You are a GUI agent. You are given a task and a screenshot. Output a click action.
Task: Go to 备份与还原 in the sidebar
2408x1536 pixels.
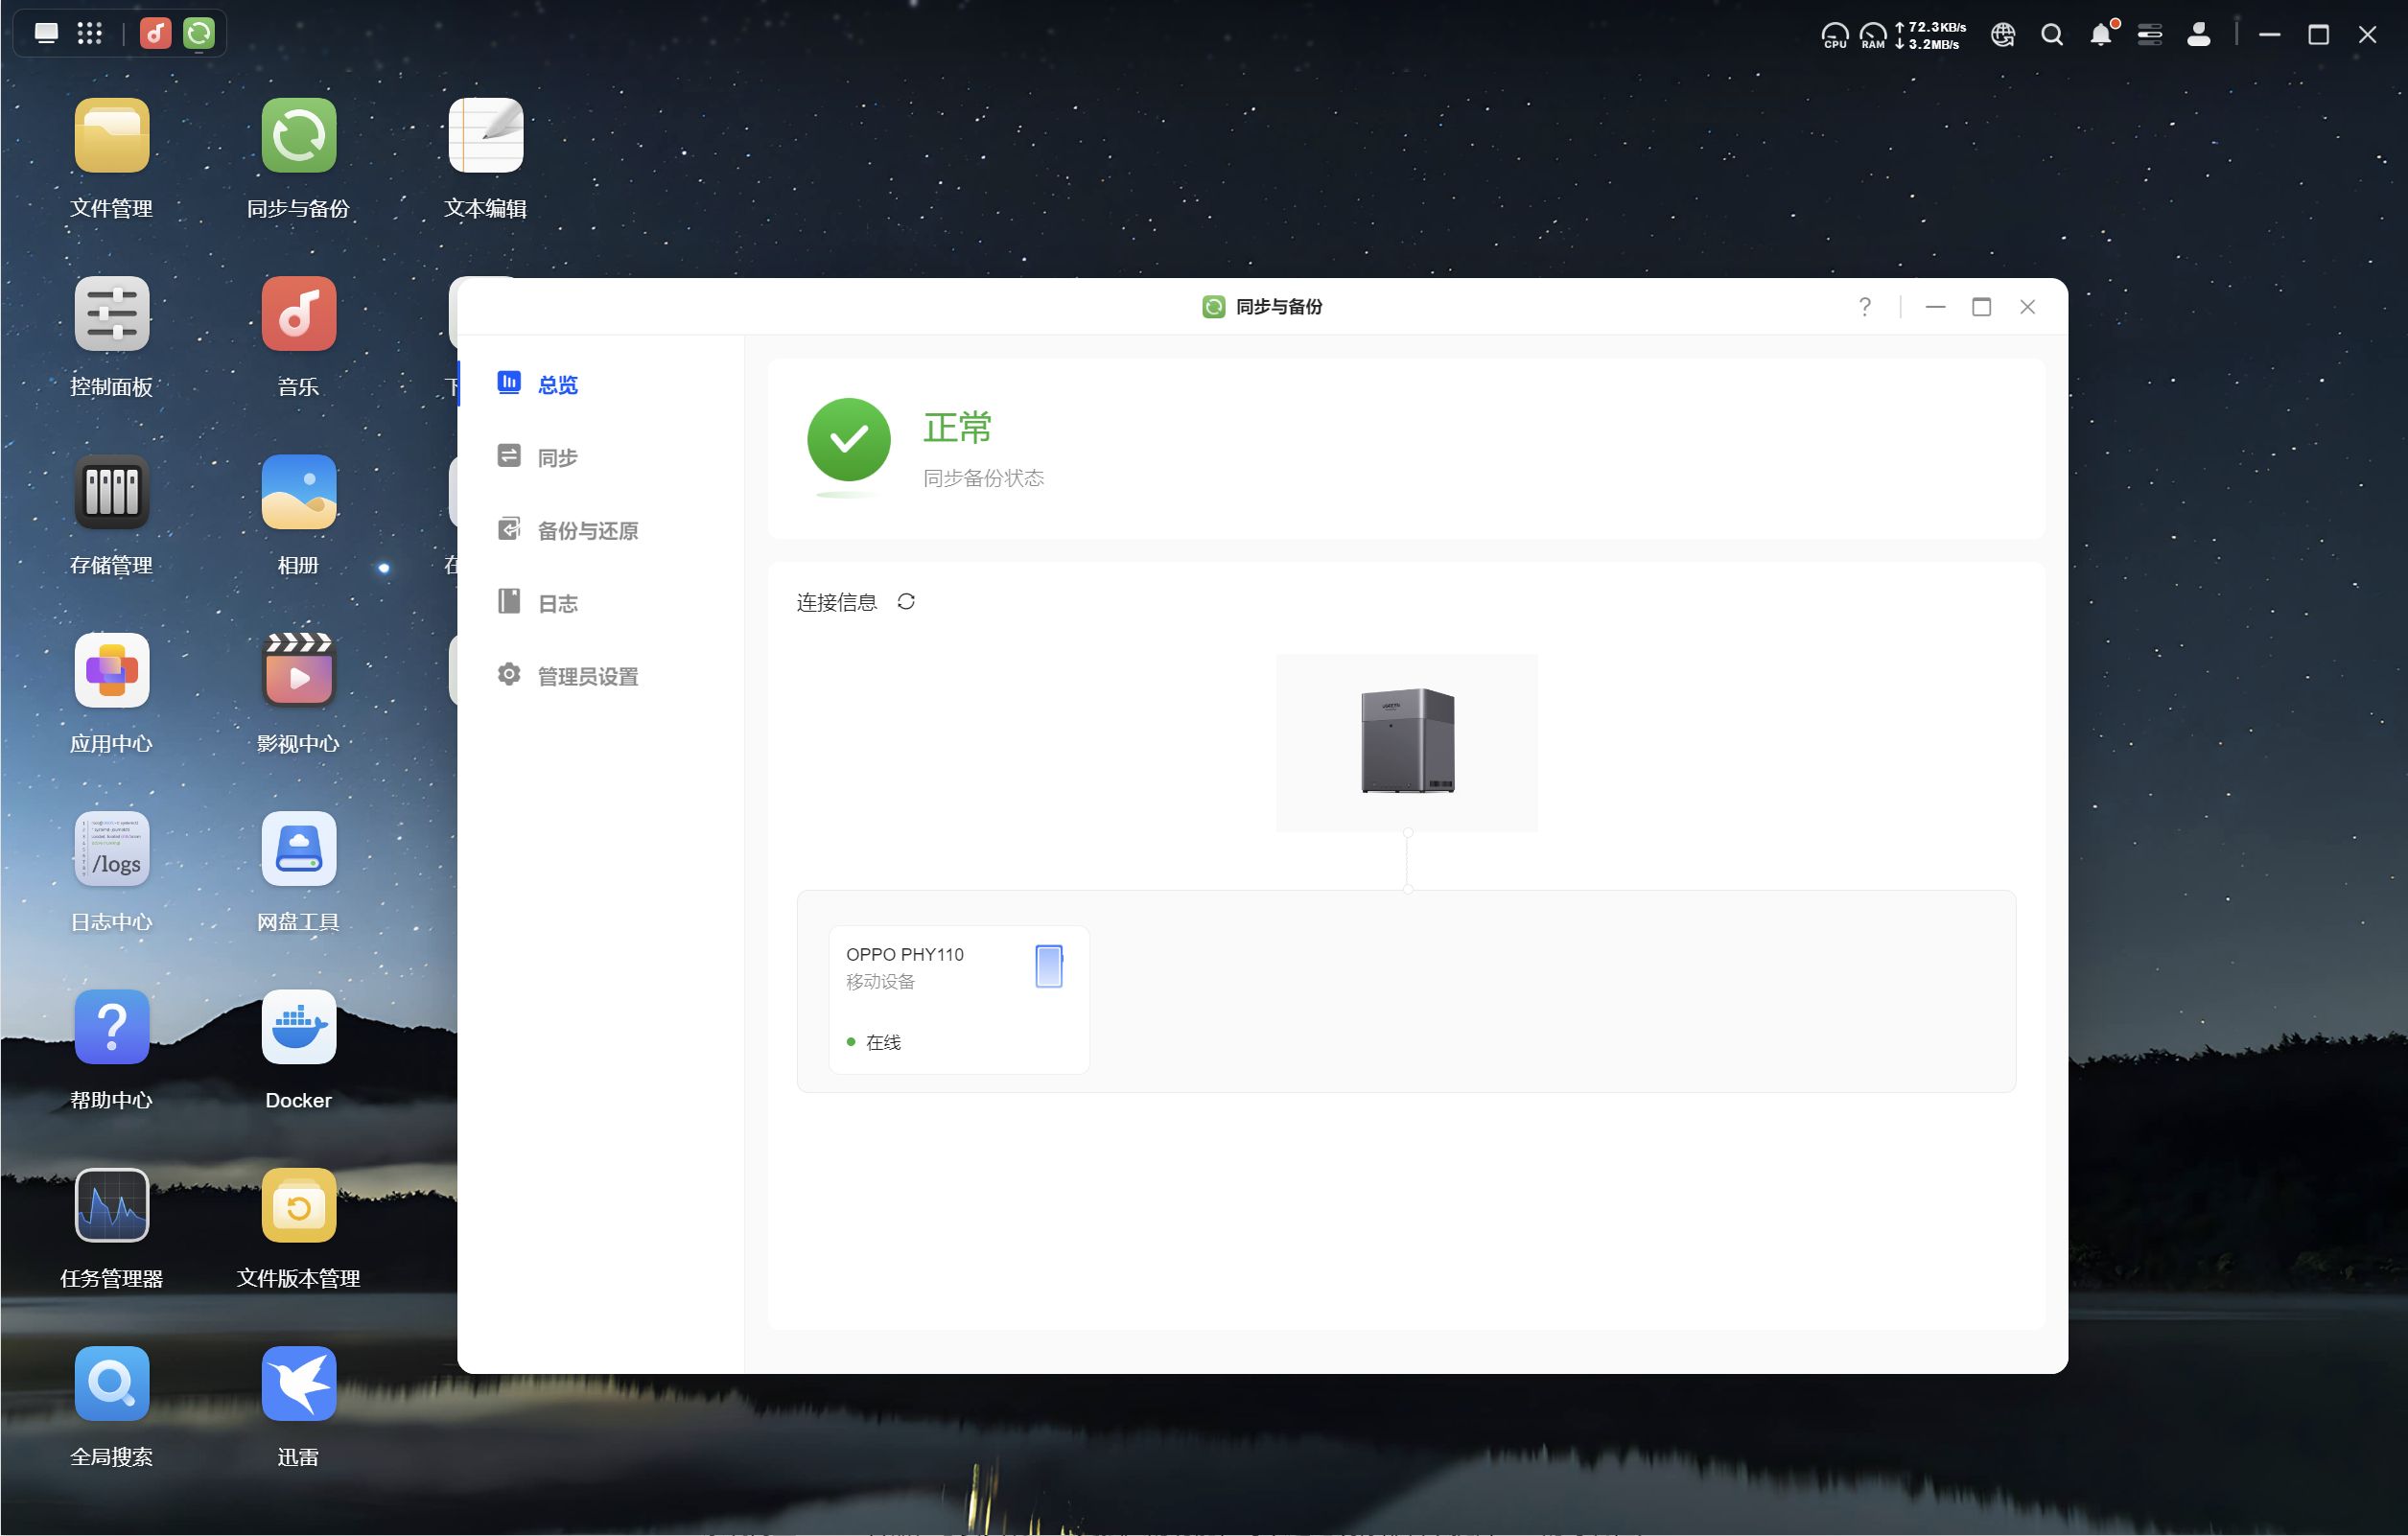586,531
